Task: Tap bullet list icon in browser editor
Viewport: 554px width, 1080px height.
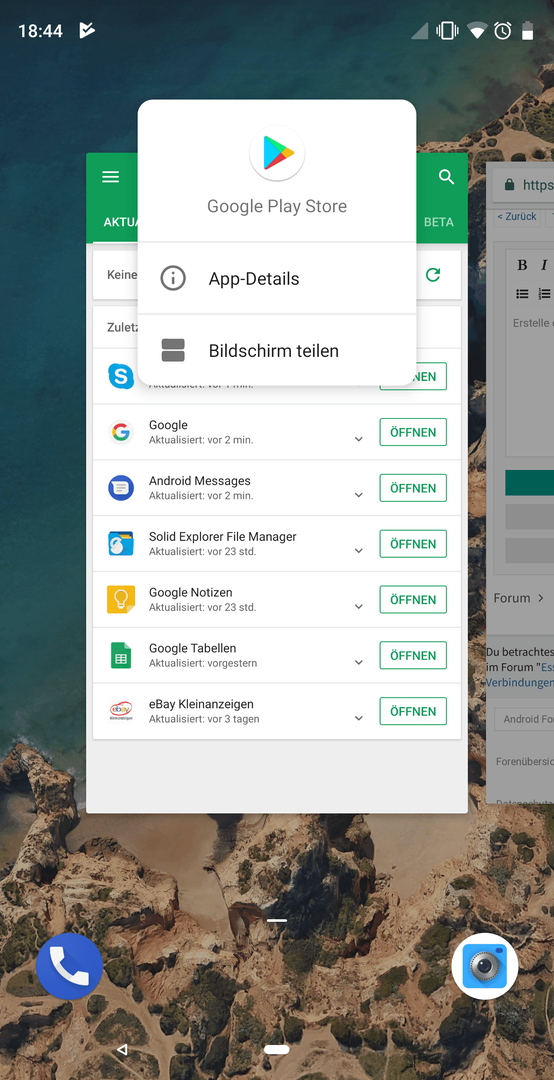Action: tap(522, 294)
